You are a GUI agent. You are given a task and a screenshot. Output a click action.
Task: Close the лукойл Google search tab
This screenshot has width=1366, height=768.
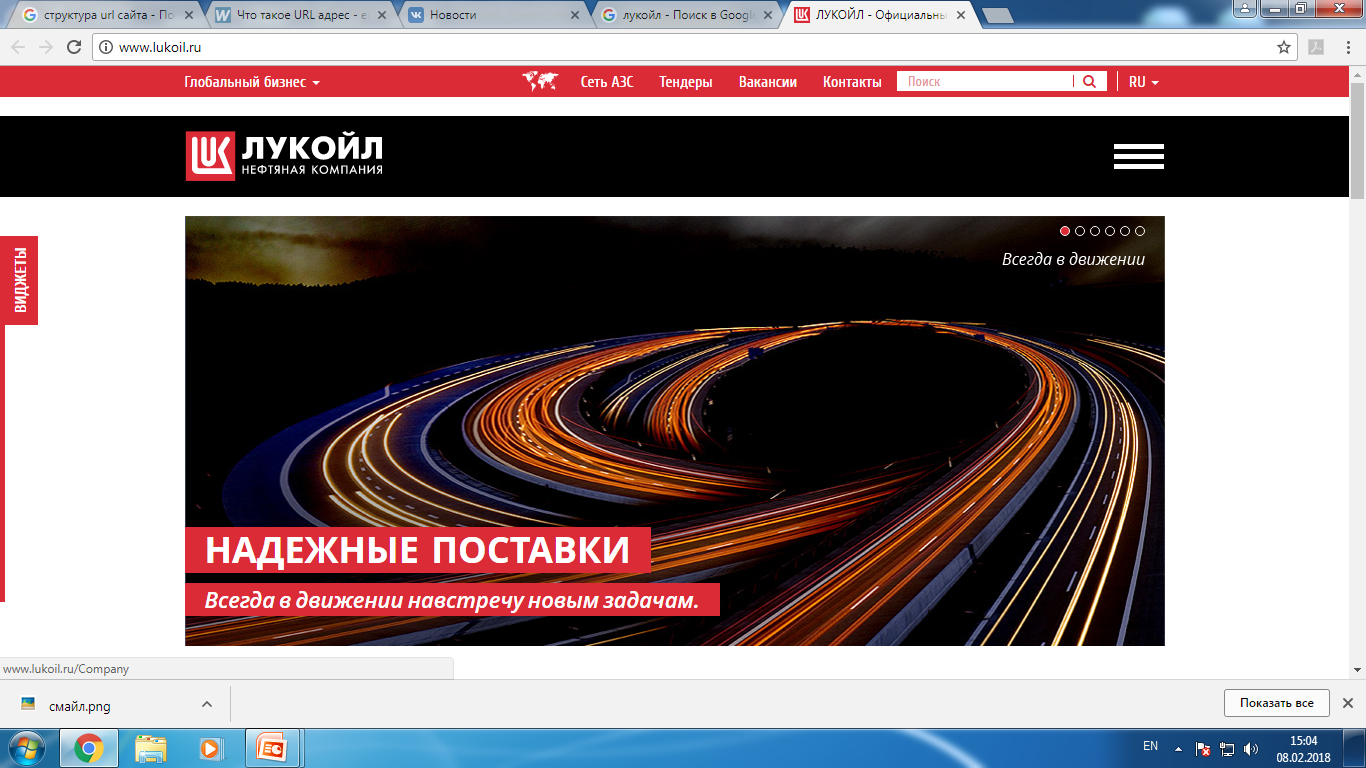(x=768, y=15)
